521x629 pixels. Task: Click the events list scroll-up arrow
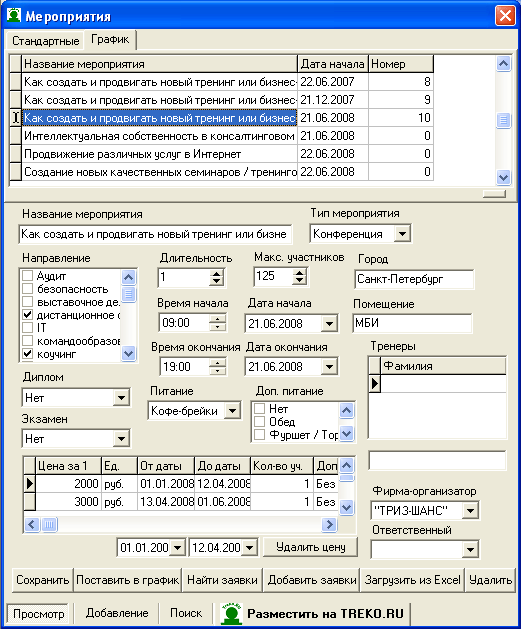click(x=503, y=63)
